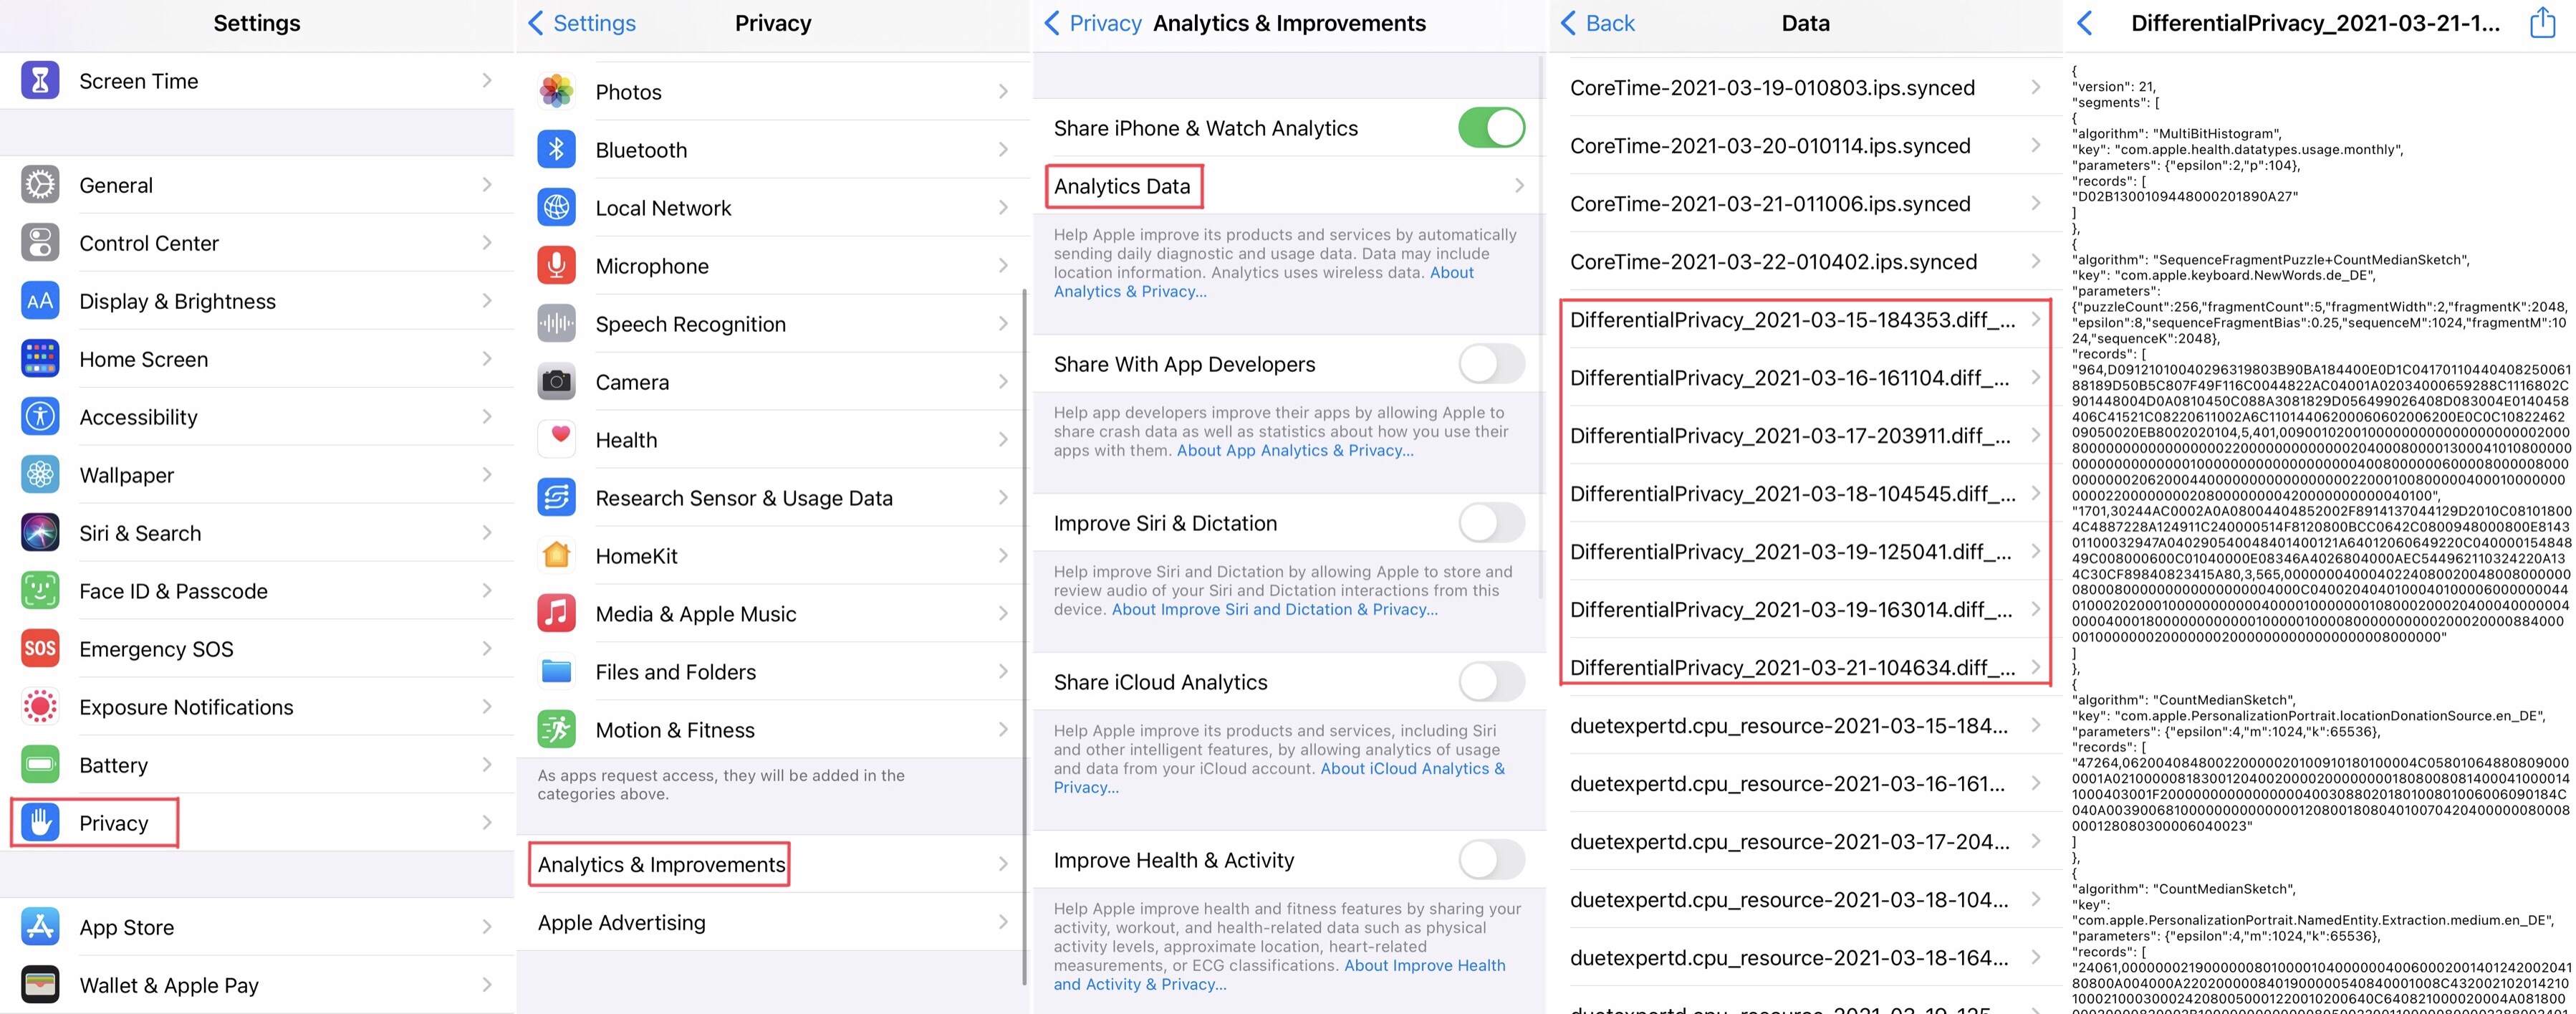Tap Back button on Data screen
This screenshot has height=1014, width=2576.
point(1598,23)
